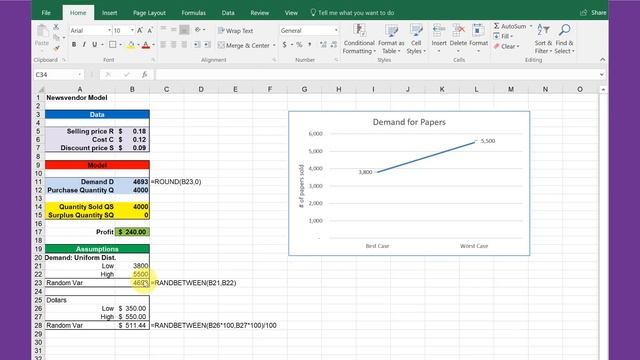640x360 pixels.
Task: Open Conditional Formatting menu
Action: click(x=359, y=39)
